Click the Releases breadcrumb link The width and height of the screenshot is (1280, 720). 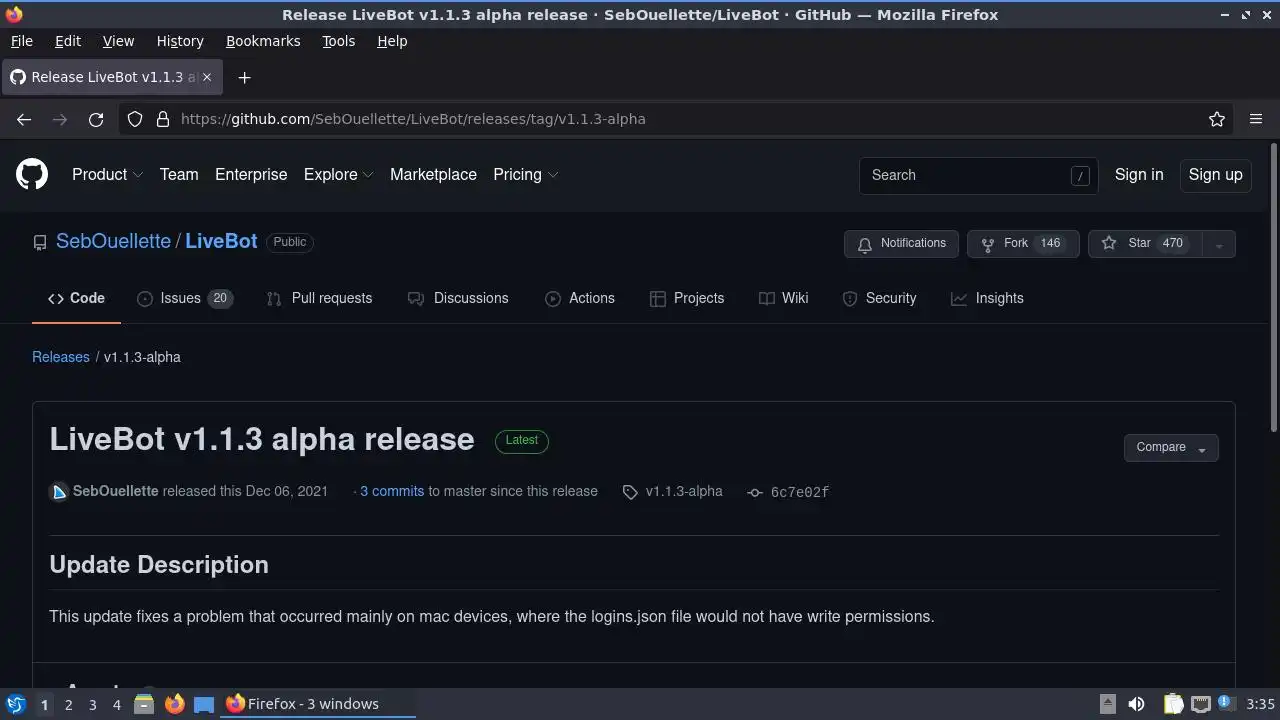[x=61, y=357]
